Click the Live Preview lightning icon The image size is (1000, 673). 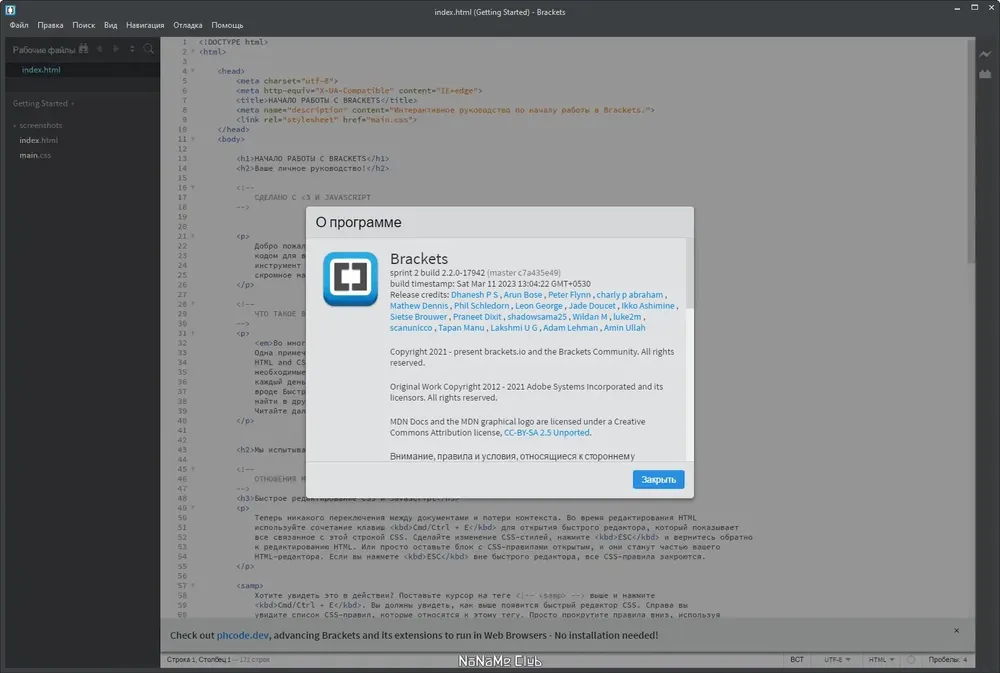[985, 54]
